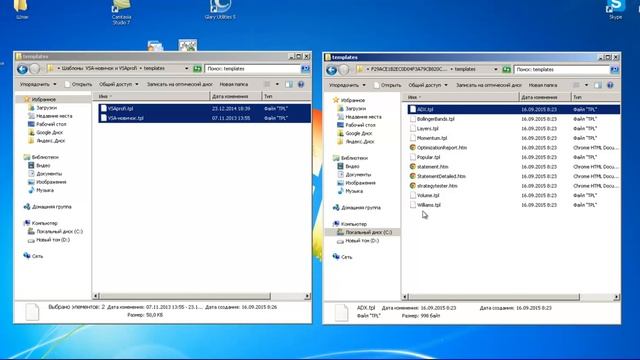640x360 pixels.
Task: Select Новый том (D:) in left window sidebar
Action: (x=49, y=240)
